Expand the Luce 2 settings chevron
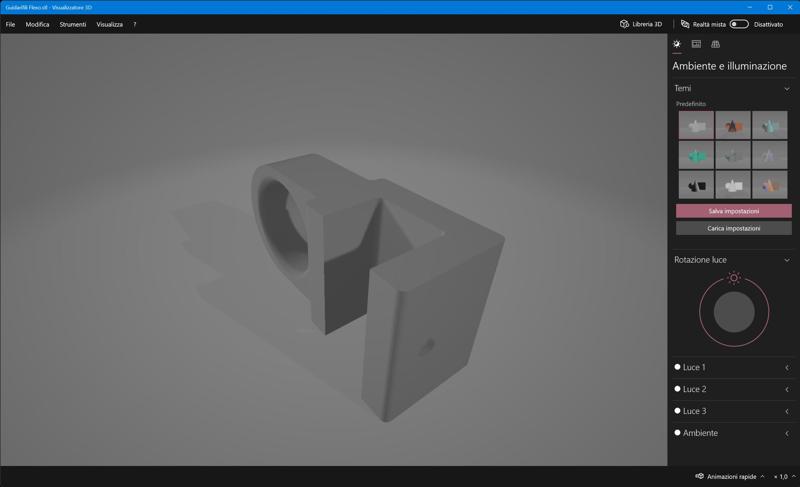This screenshot has height=487, width=800. [787, 390]
